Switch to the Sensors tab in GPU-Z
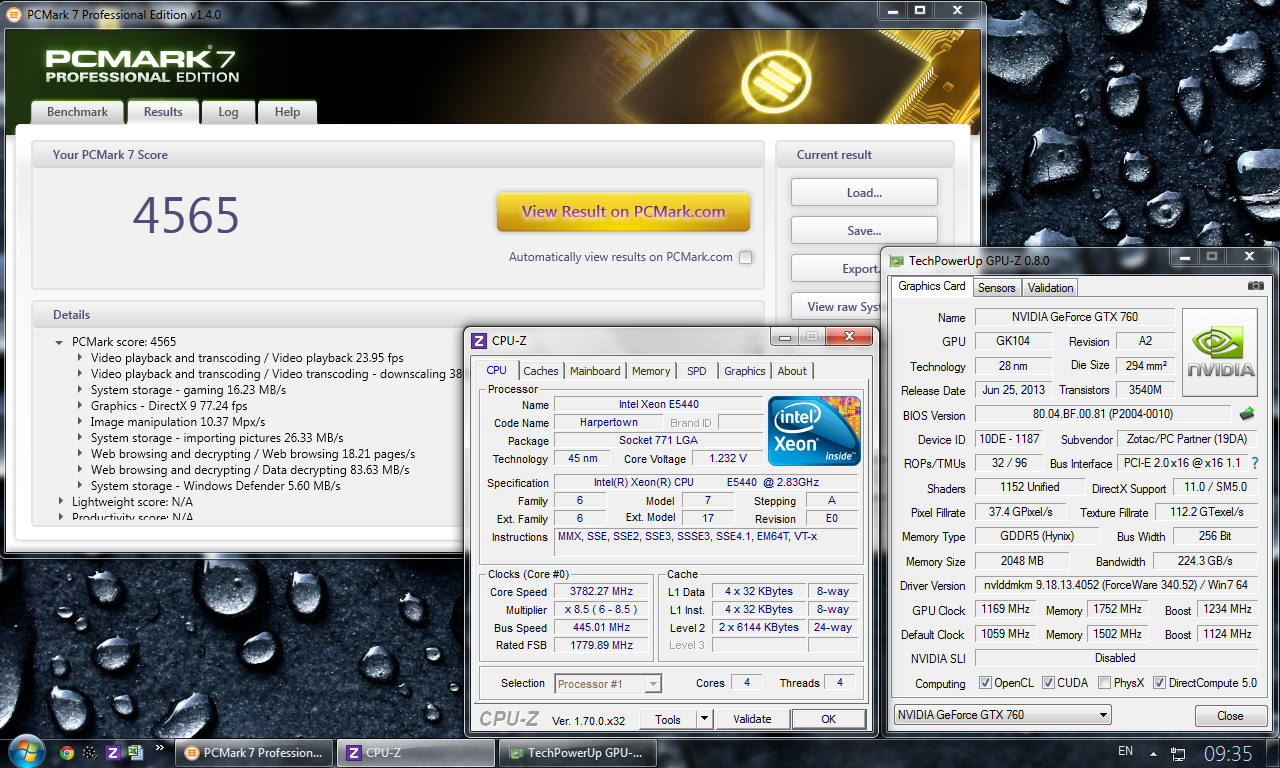Image resolution: width=1280 pixels, height=768 pixels. 996,288
